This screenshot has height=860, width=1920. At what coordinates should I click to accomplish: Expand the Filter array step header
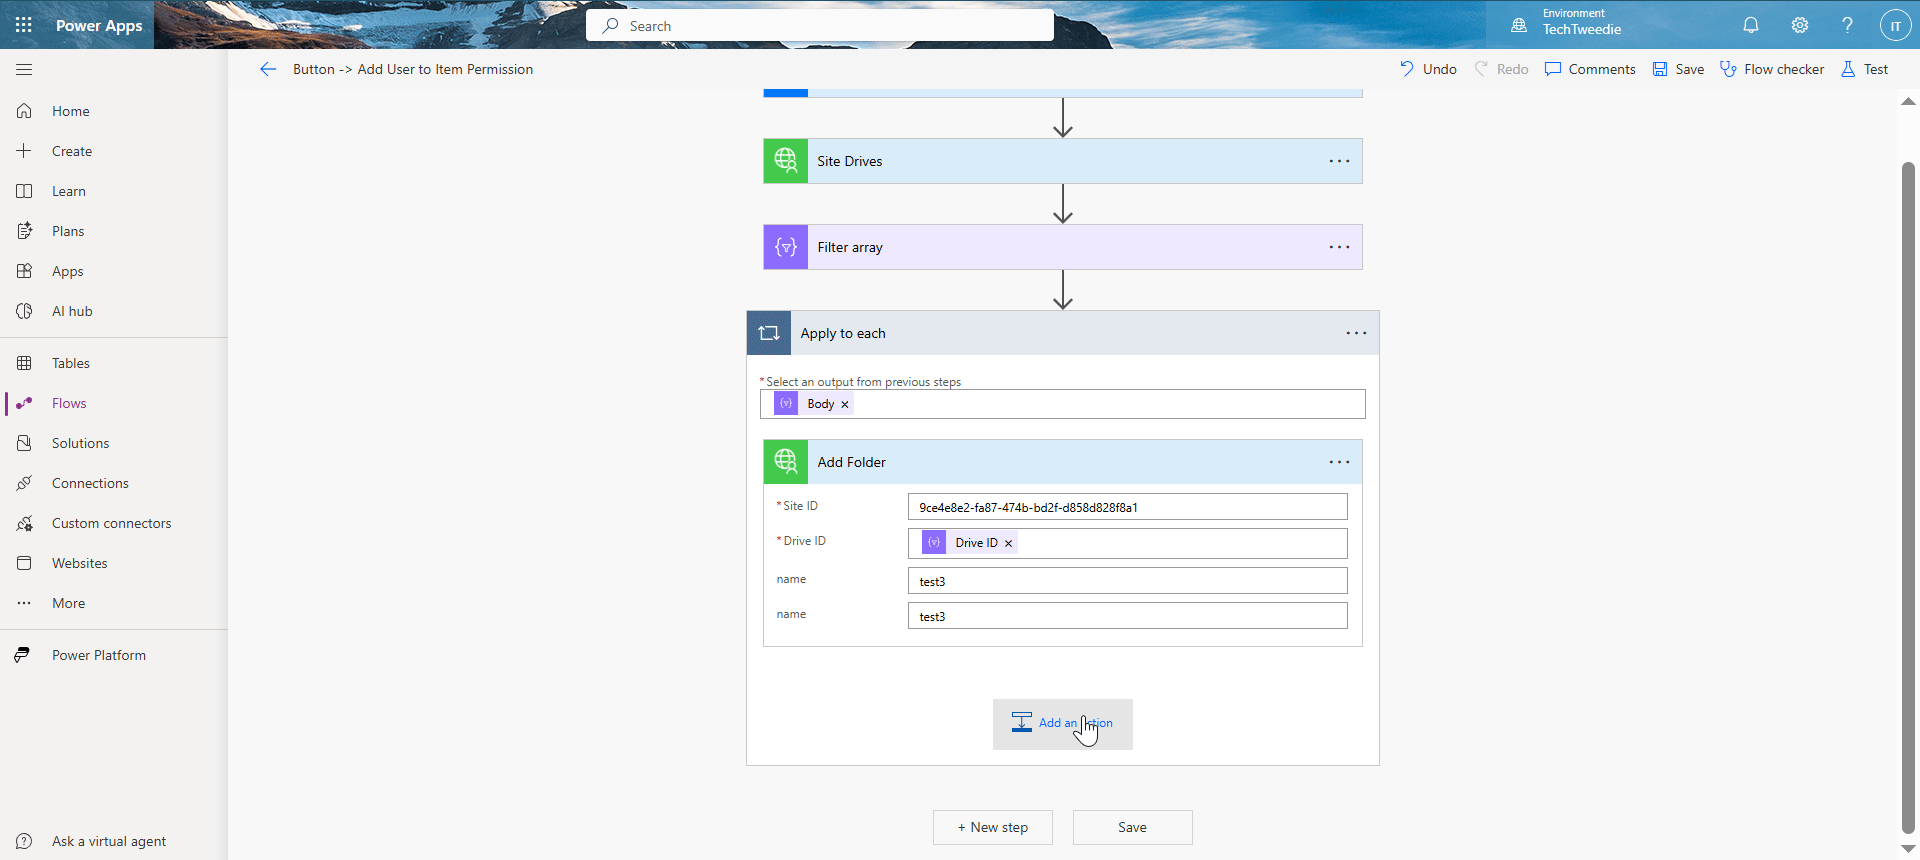pyautogui.click(x=1062, y=247)
